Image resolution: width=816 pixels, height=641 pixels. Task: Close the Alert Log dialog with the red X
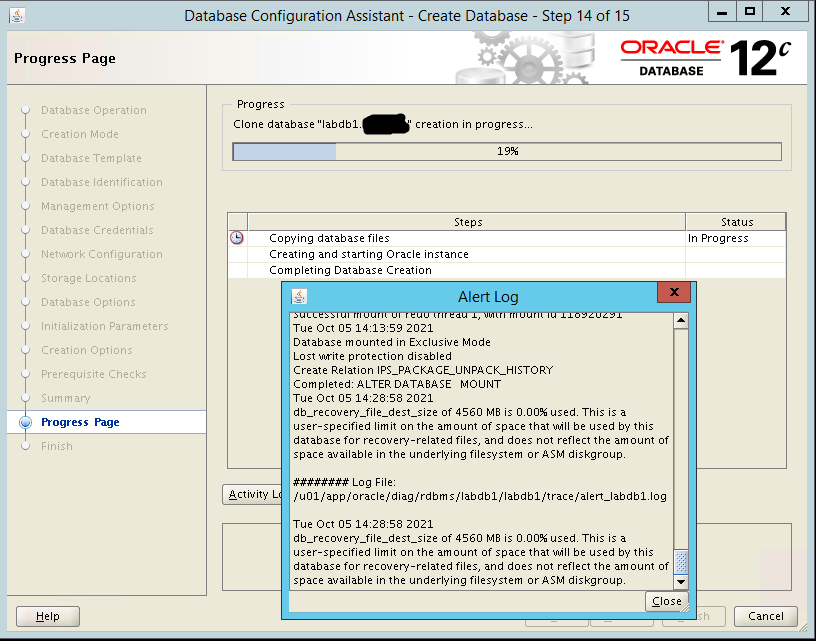pyautogui.click(x=674, y=292)
